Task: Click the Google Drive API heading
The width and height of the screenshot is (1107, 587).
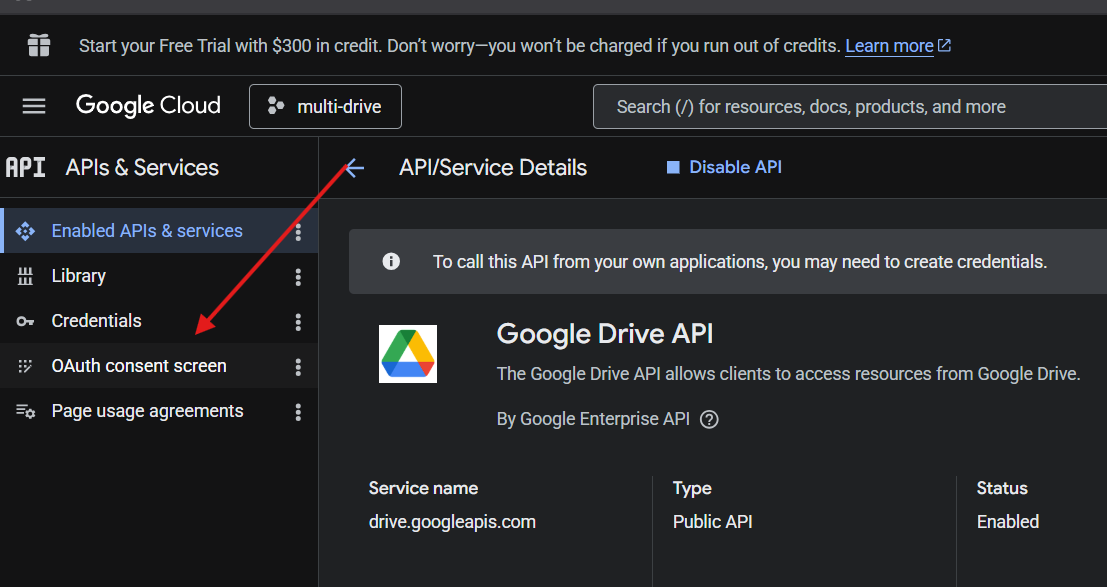Action: coord(605,333)
